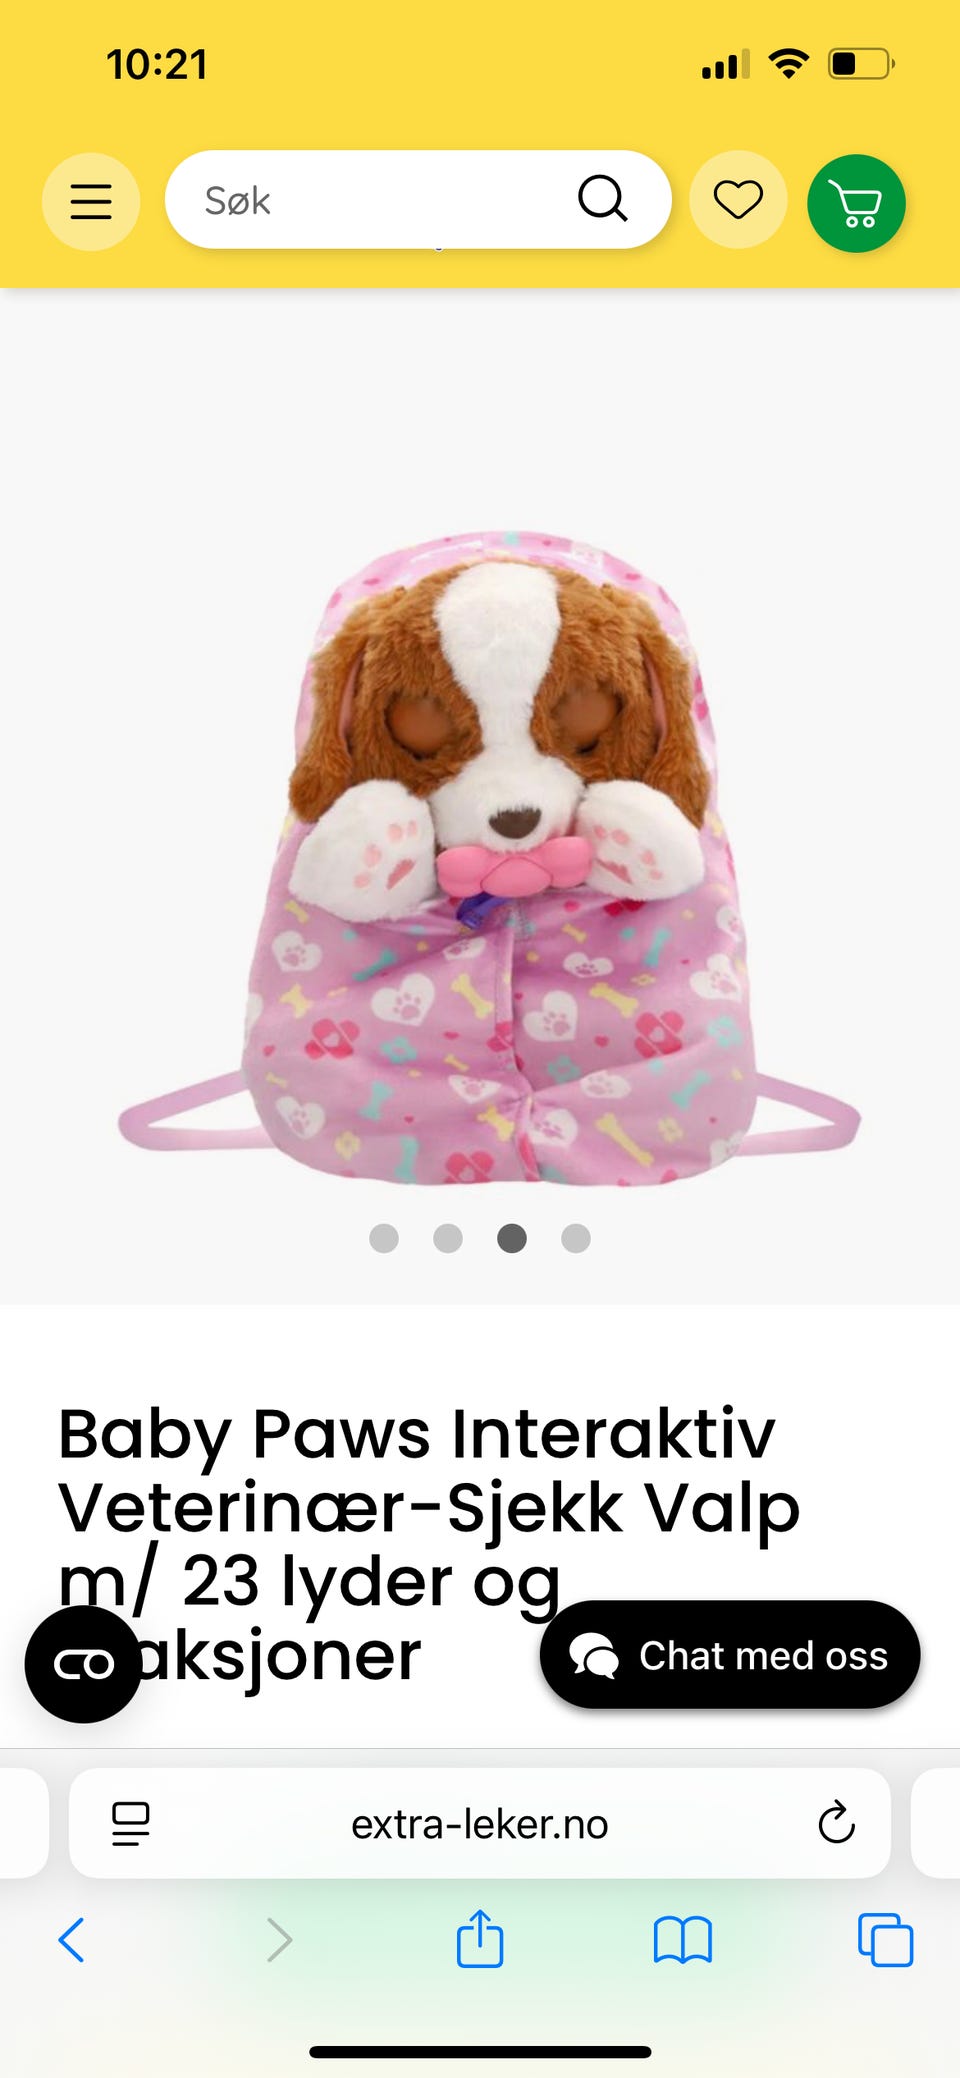The height and width of the screenshot is (2078, 960).
Task: Open the wishlist heart icon
Action: [738, 200]
